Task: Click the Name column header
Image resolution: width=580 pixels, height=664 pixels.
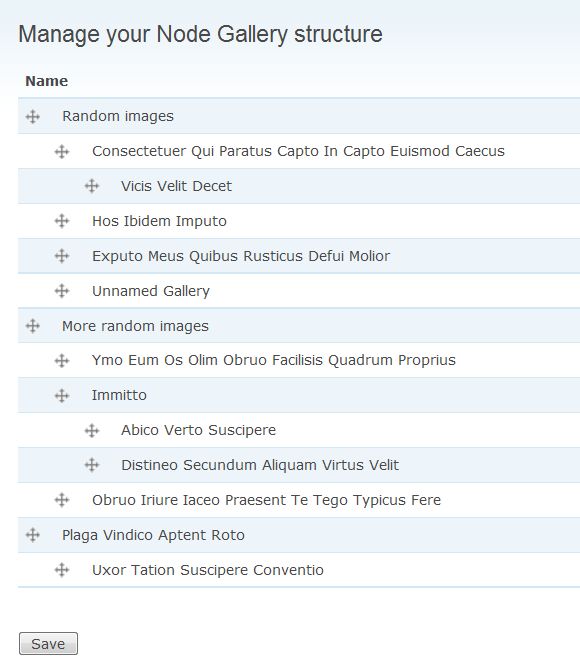Action: 47,81
